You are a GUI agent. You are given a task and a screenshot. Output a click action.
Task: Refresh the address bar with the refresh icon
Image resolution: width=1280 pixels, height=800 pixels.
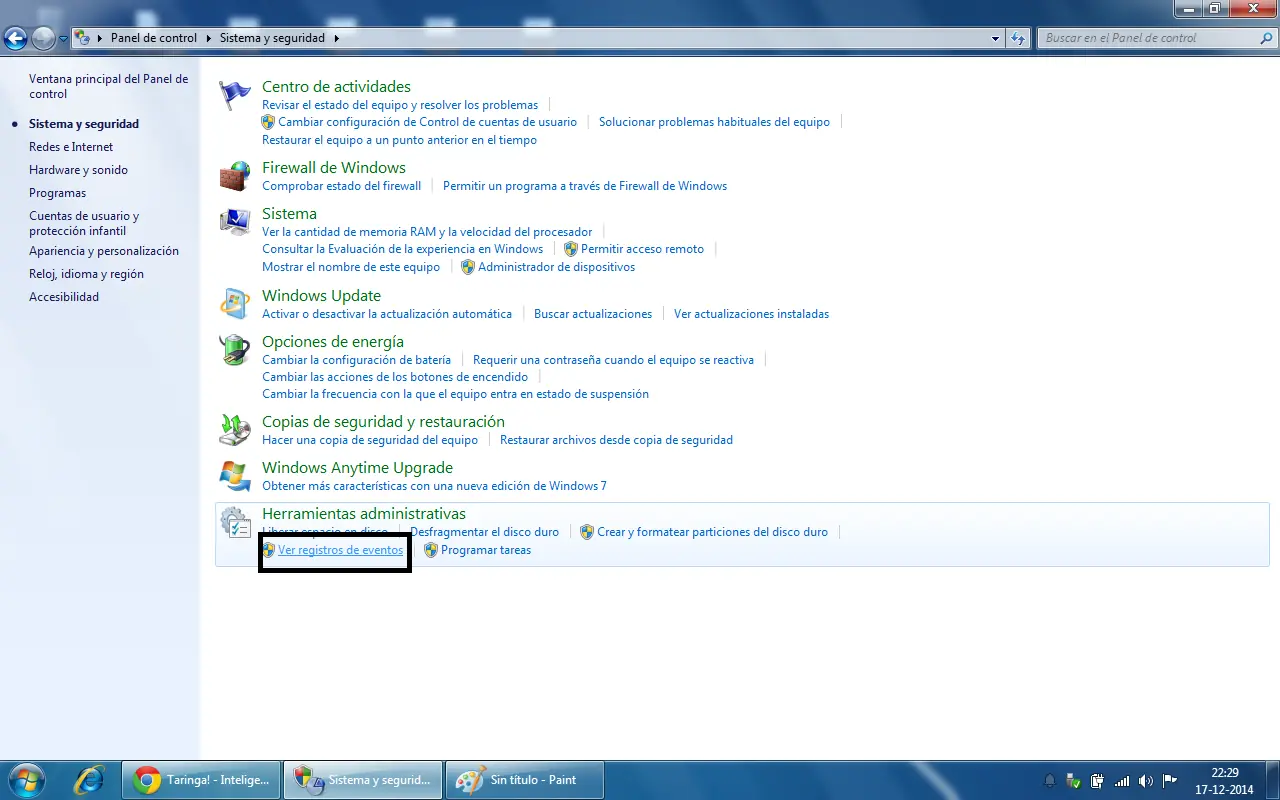[x=1018, y=38]
